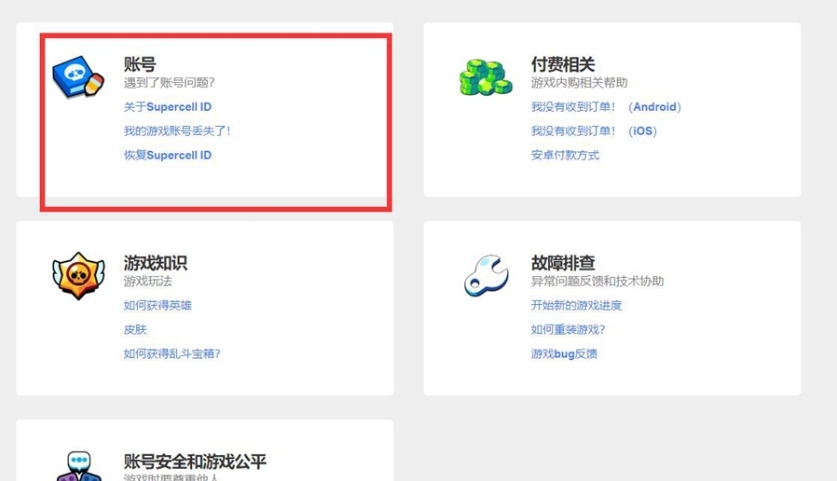Open the 如何获得英雄 link
837x481 pixels.
157,305
